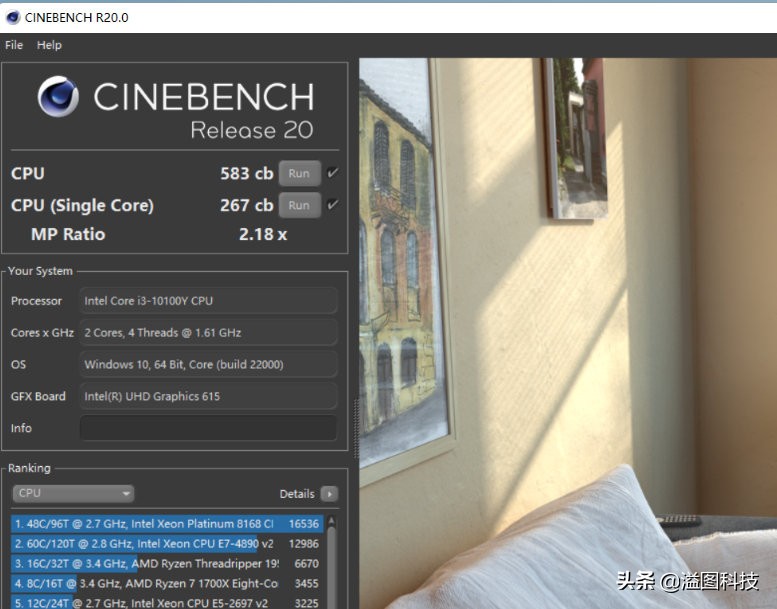This screenshot has width=777, height=609.
Task: Click the ranking list vertical scrollbar
Action: point(332,568)
